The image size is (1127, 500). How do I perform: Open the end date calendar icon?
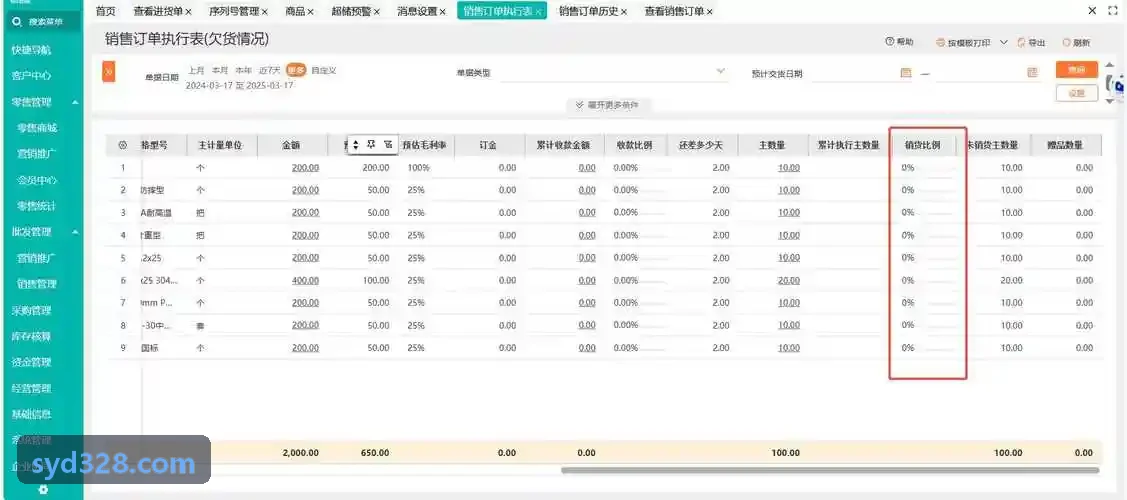(x=1033, y=73)
